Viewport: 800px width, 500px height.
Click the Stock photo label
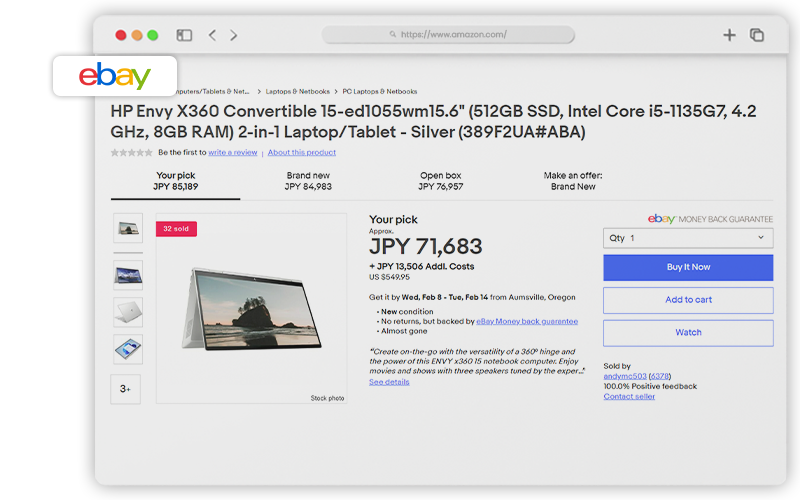pos(328,398)
